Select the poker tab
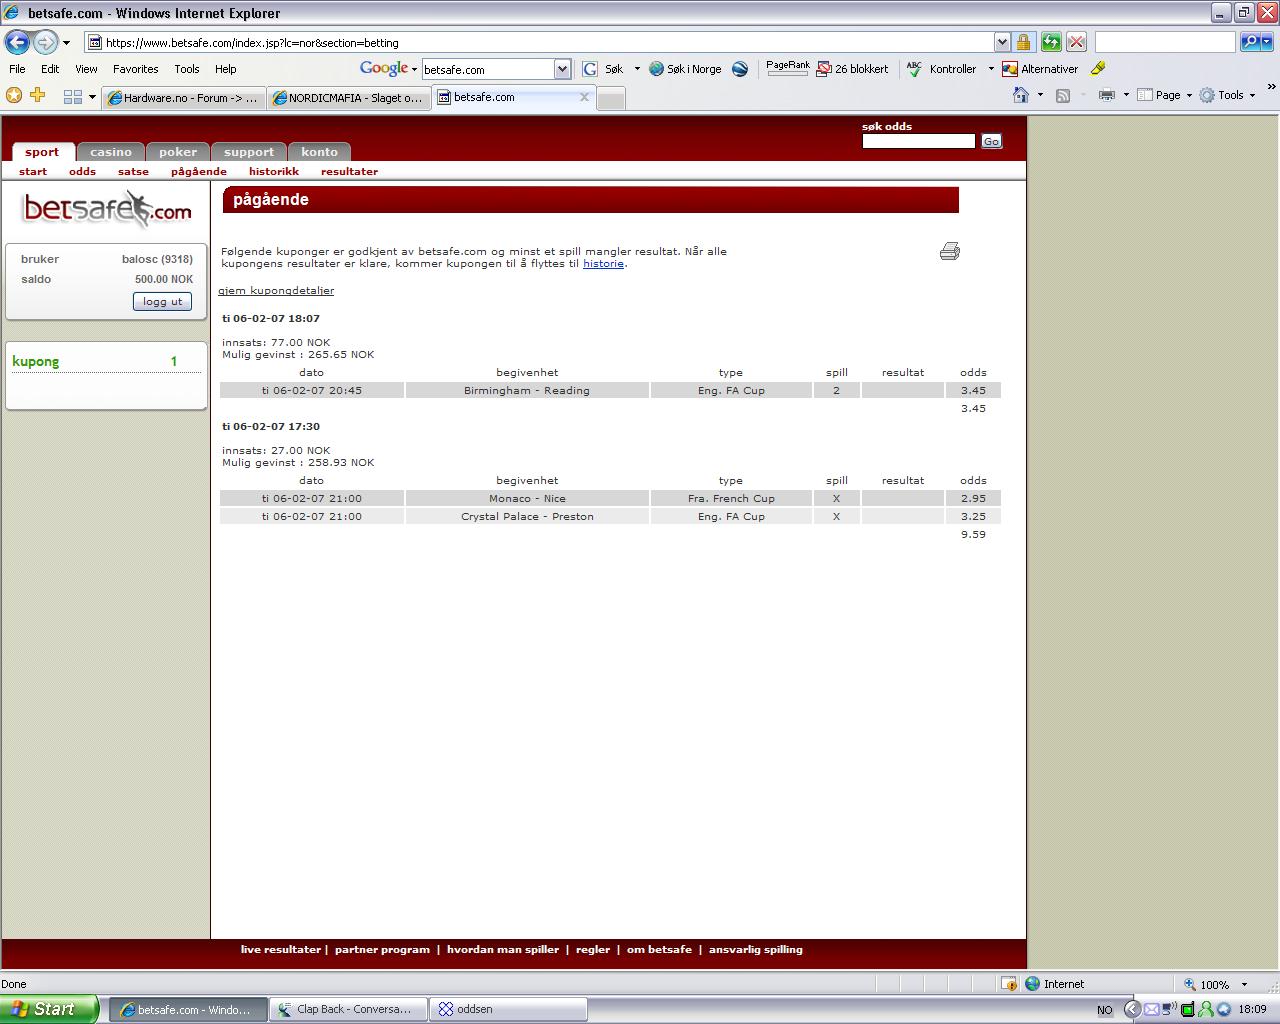This screenshot has width=1280, height=1024. 178,152
